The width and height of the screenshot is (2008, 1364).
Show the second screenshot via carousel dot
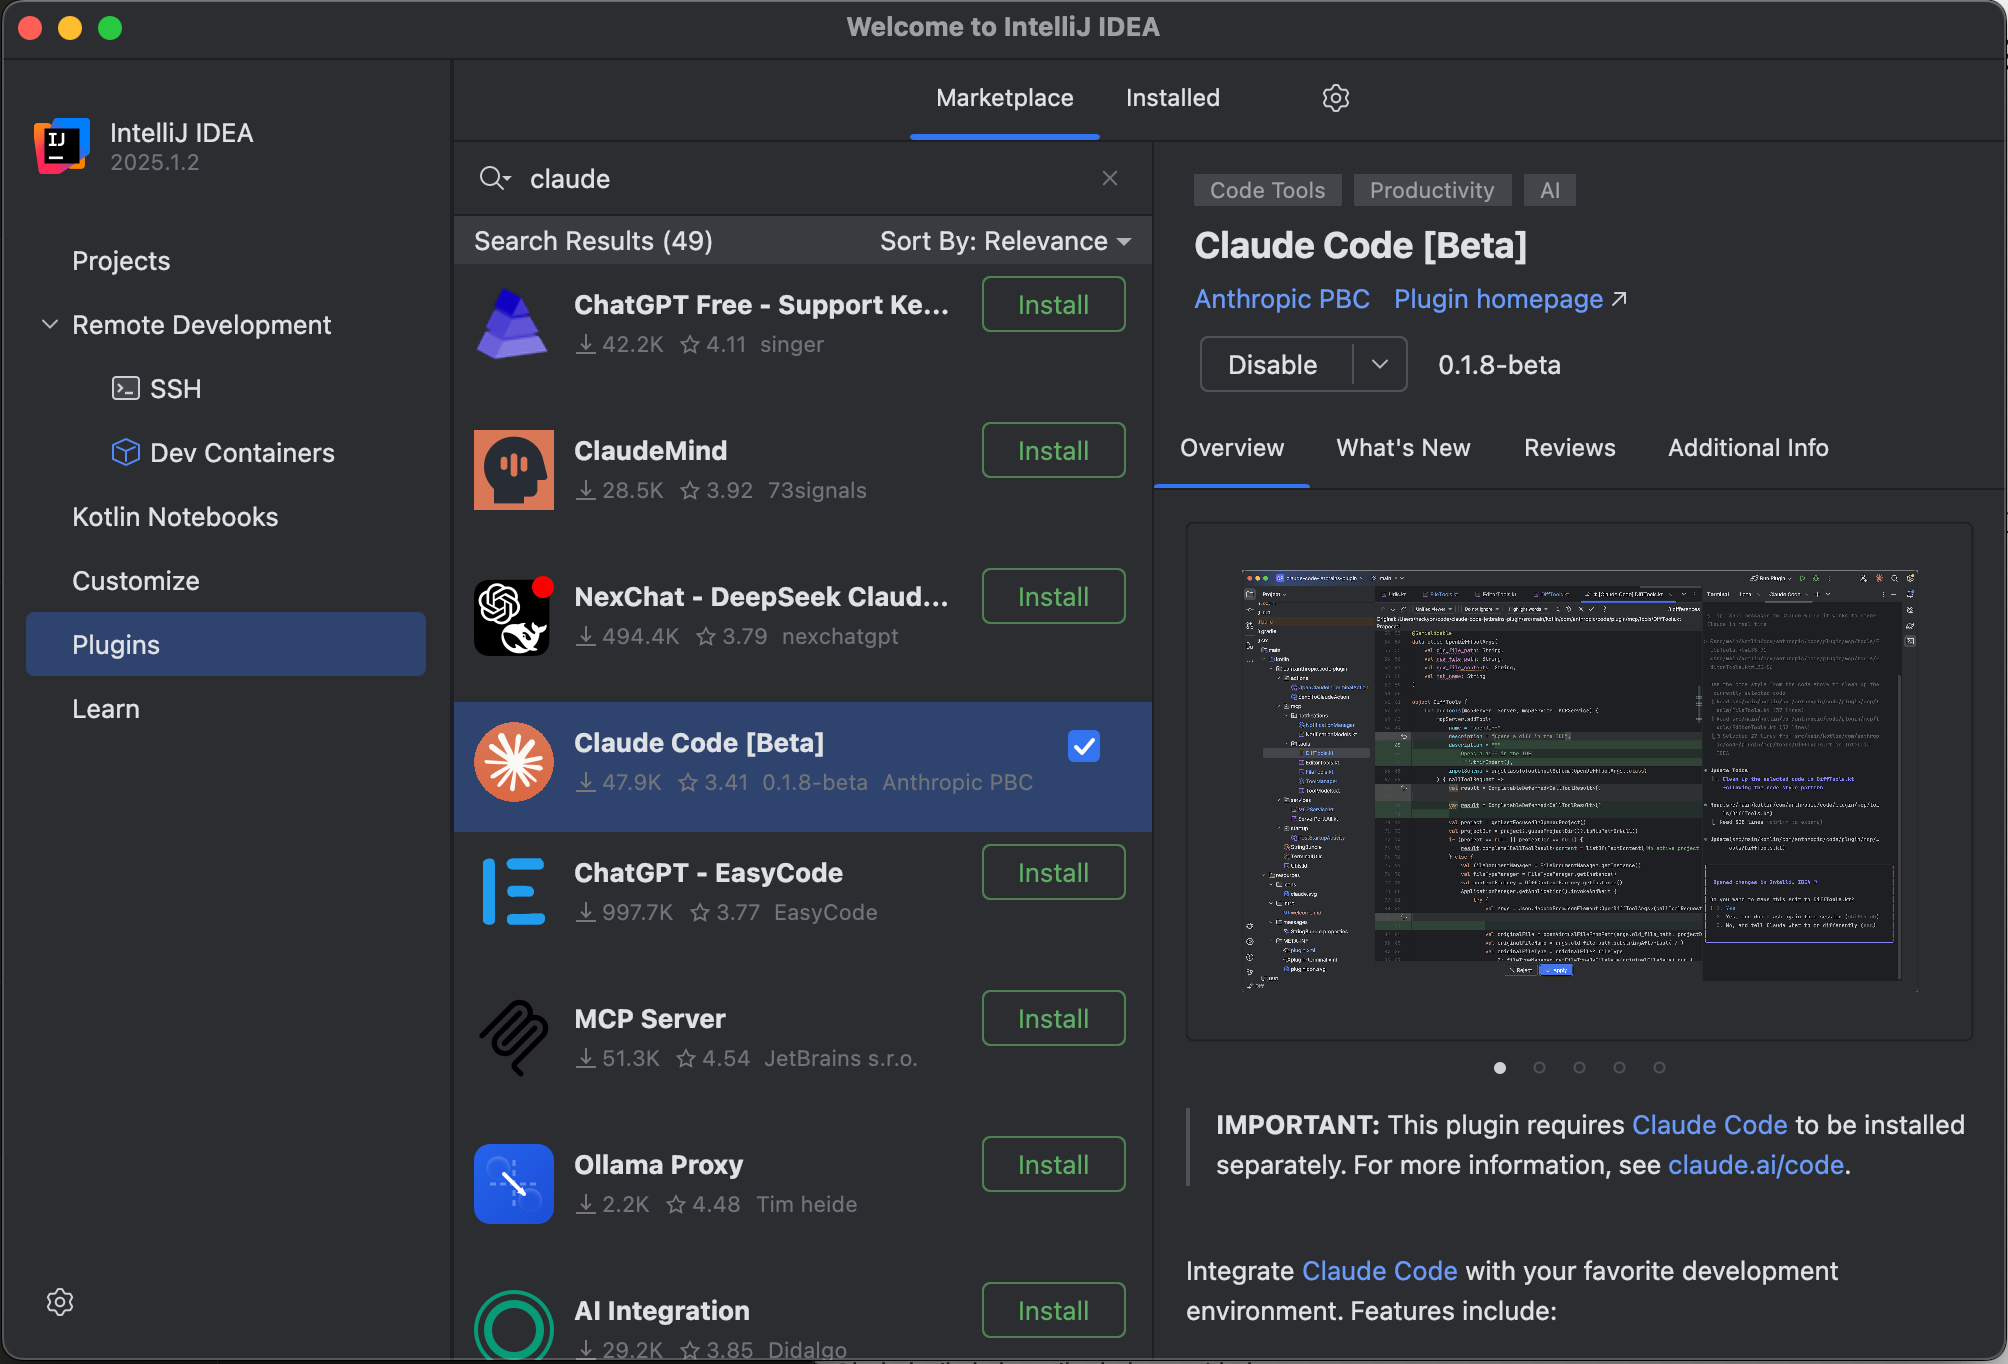pyautogui.click(x=1539, y=1068)
